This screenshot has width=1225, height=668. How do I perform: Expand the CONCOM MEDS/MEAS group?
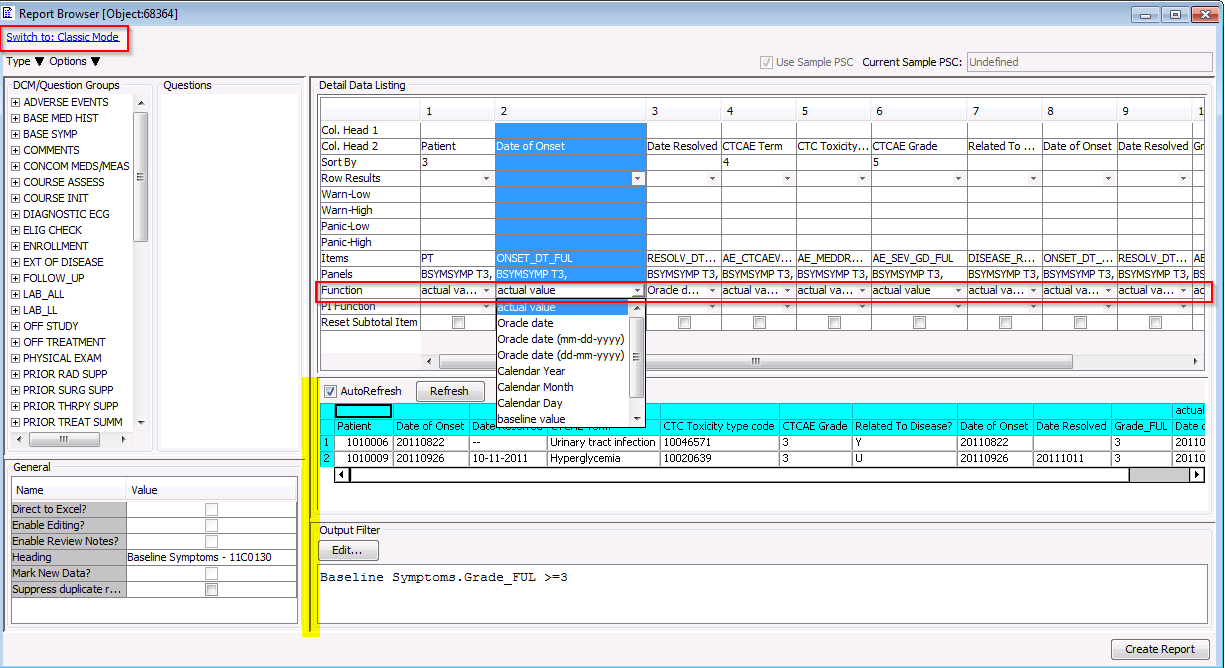[x=16, y=166]
